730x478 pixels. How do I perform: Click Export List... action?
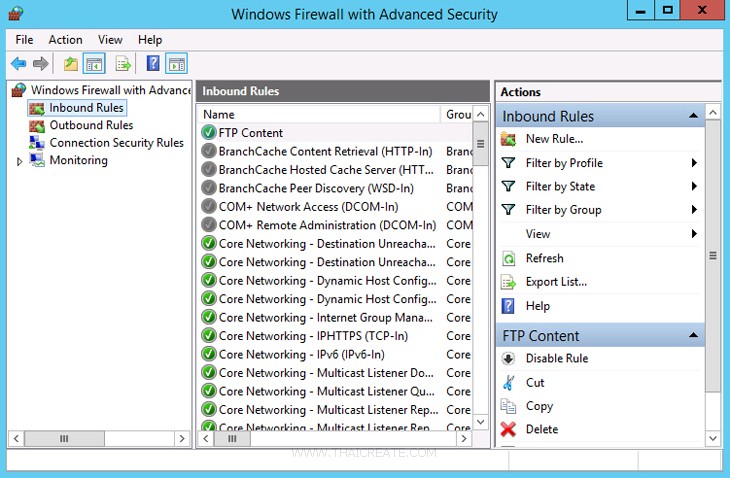pyautogui.click(x=556, y=282)
